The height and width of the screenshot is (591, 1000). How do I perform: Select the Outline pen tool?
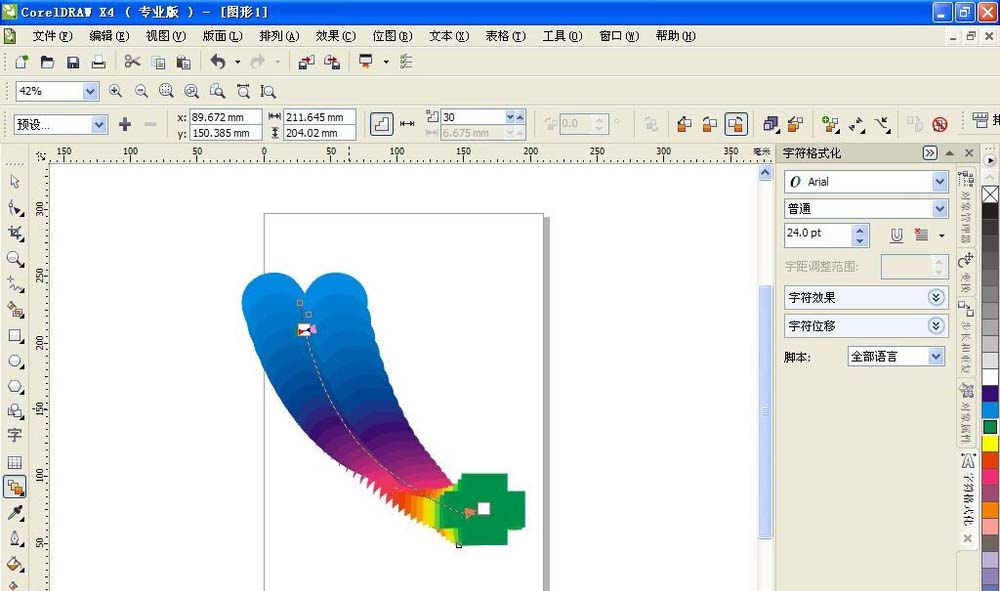15,539
